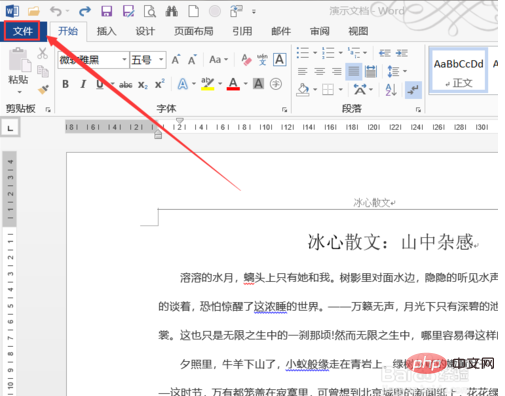Click the open folder icon in quick access
This screenshot has height=396, width=505.
[x=34, y=11]
